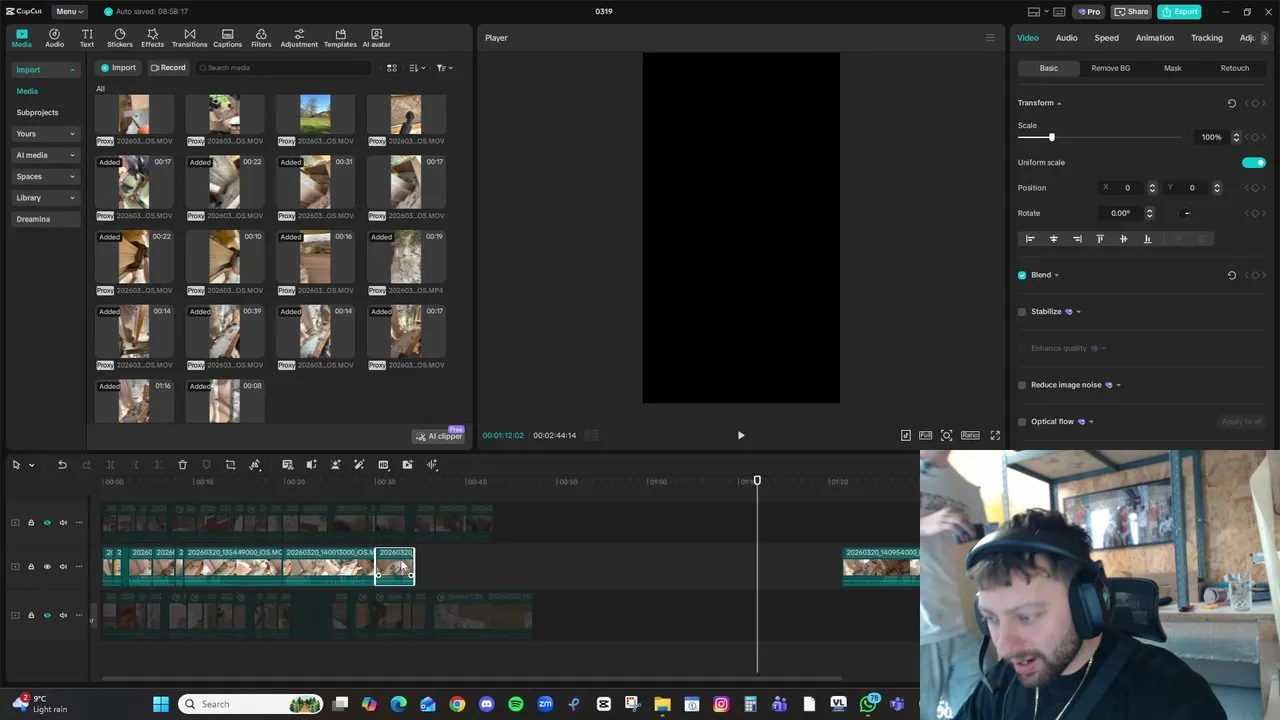This screenshot has width=1280, height=720.
Task: Click the enhance quality HD icon
Action: [383, 465]
